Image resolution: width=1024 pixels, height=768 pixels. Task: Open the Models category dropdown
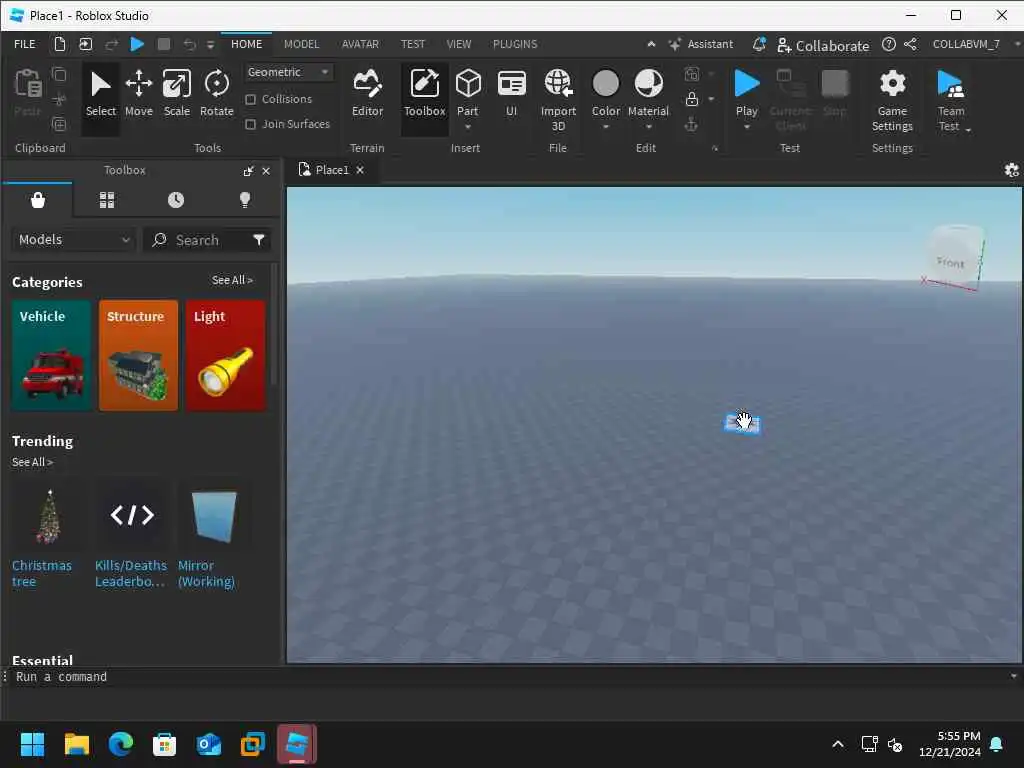73,240
